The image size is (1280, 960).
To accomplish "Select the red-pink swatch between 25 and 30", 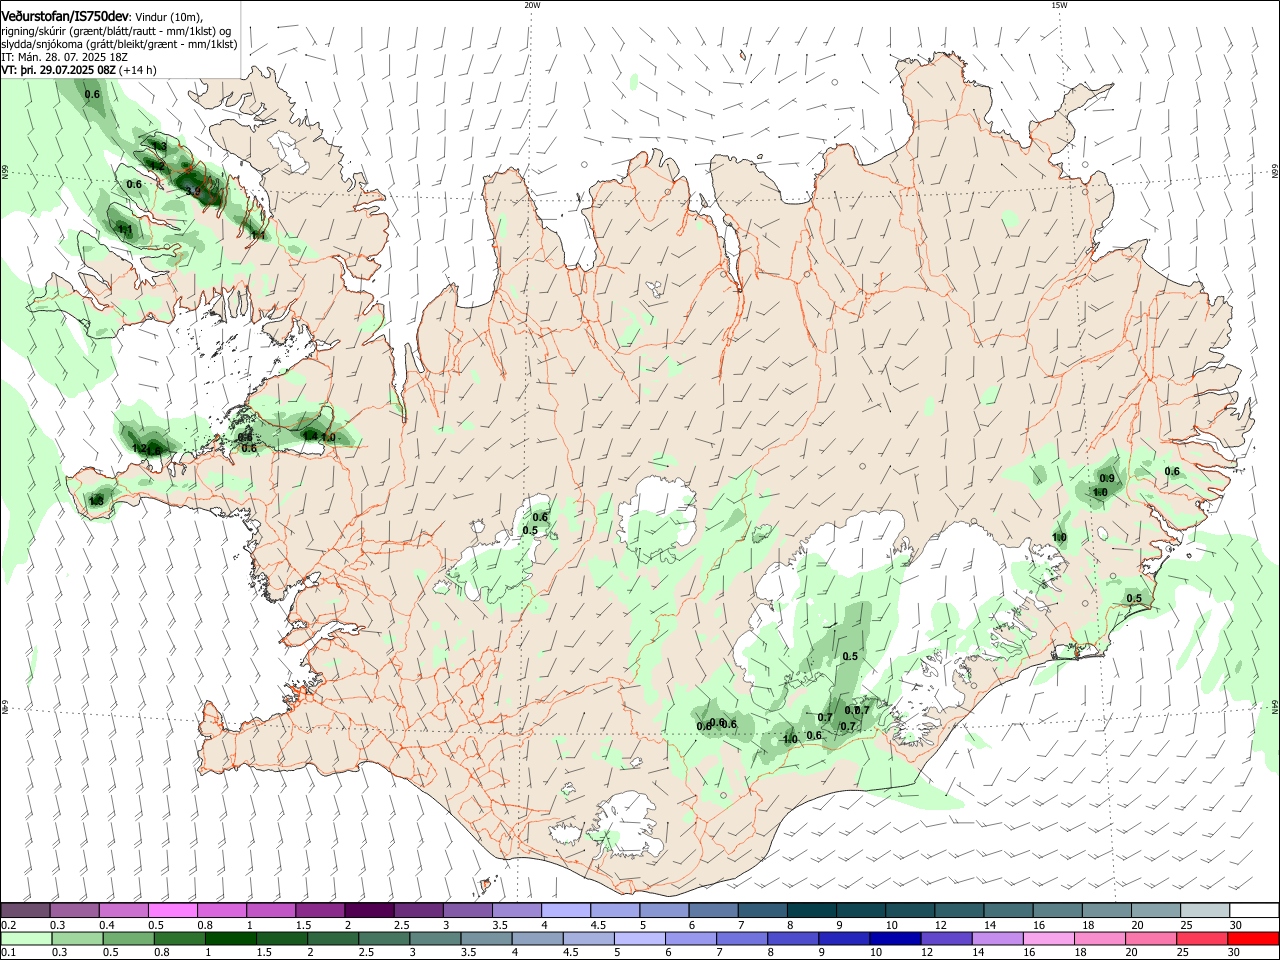I will pyautogui.click(x=1203, y=939).
